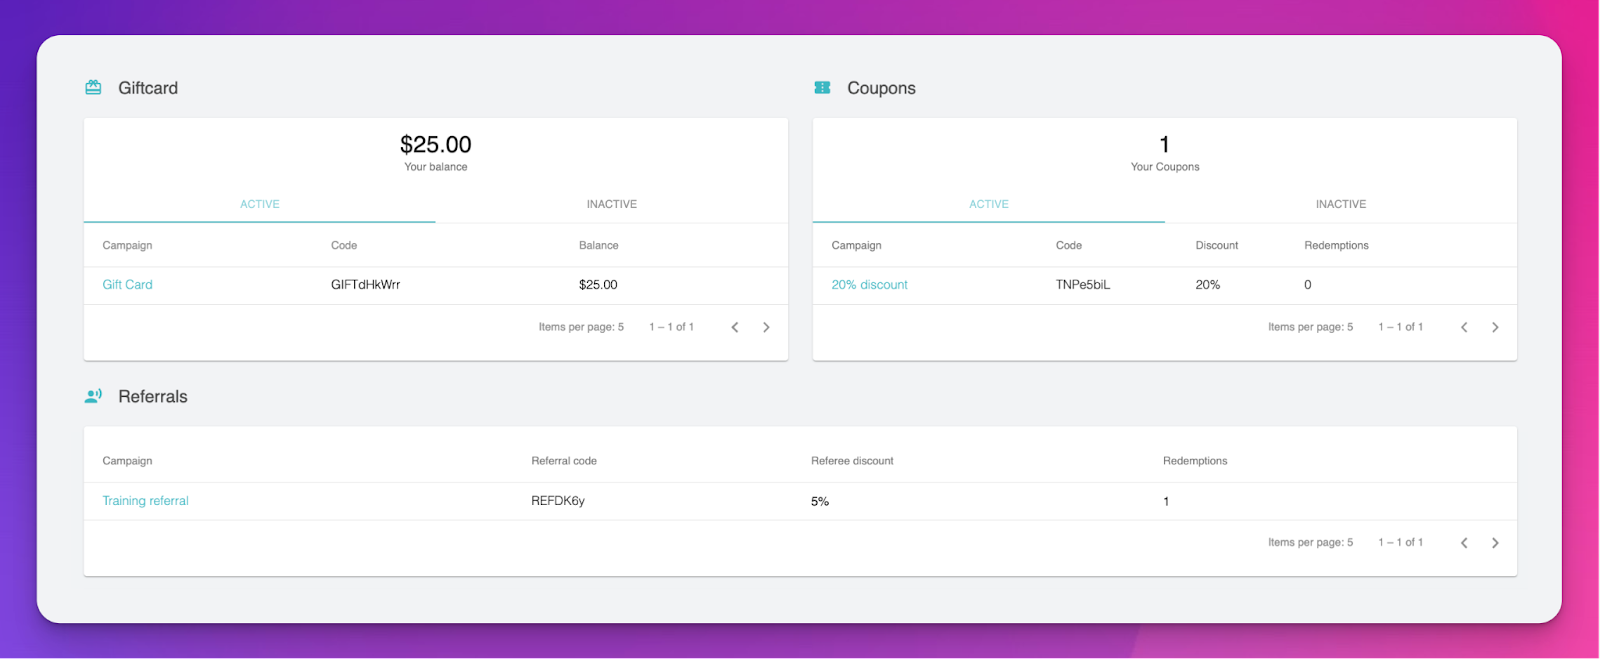The width and height of the screenshot is (1600, 659).
Task: Click referral code REFDK6y
Action: click(x=558, y=501)
